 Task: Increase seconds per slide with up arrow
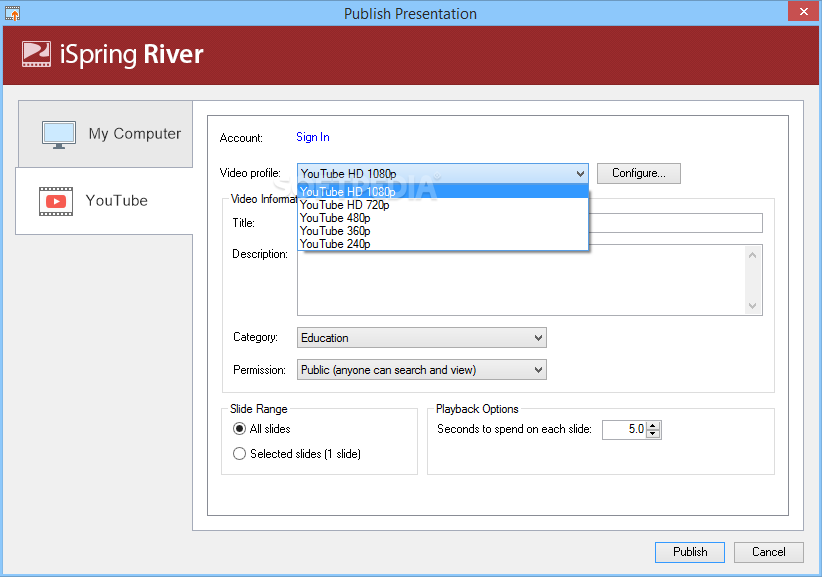[653, 426]
